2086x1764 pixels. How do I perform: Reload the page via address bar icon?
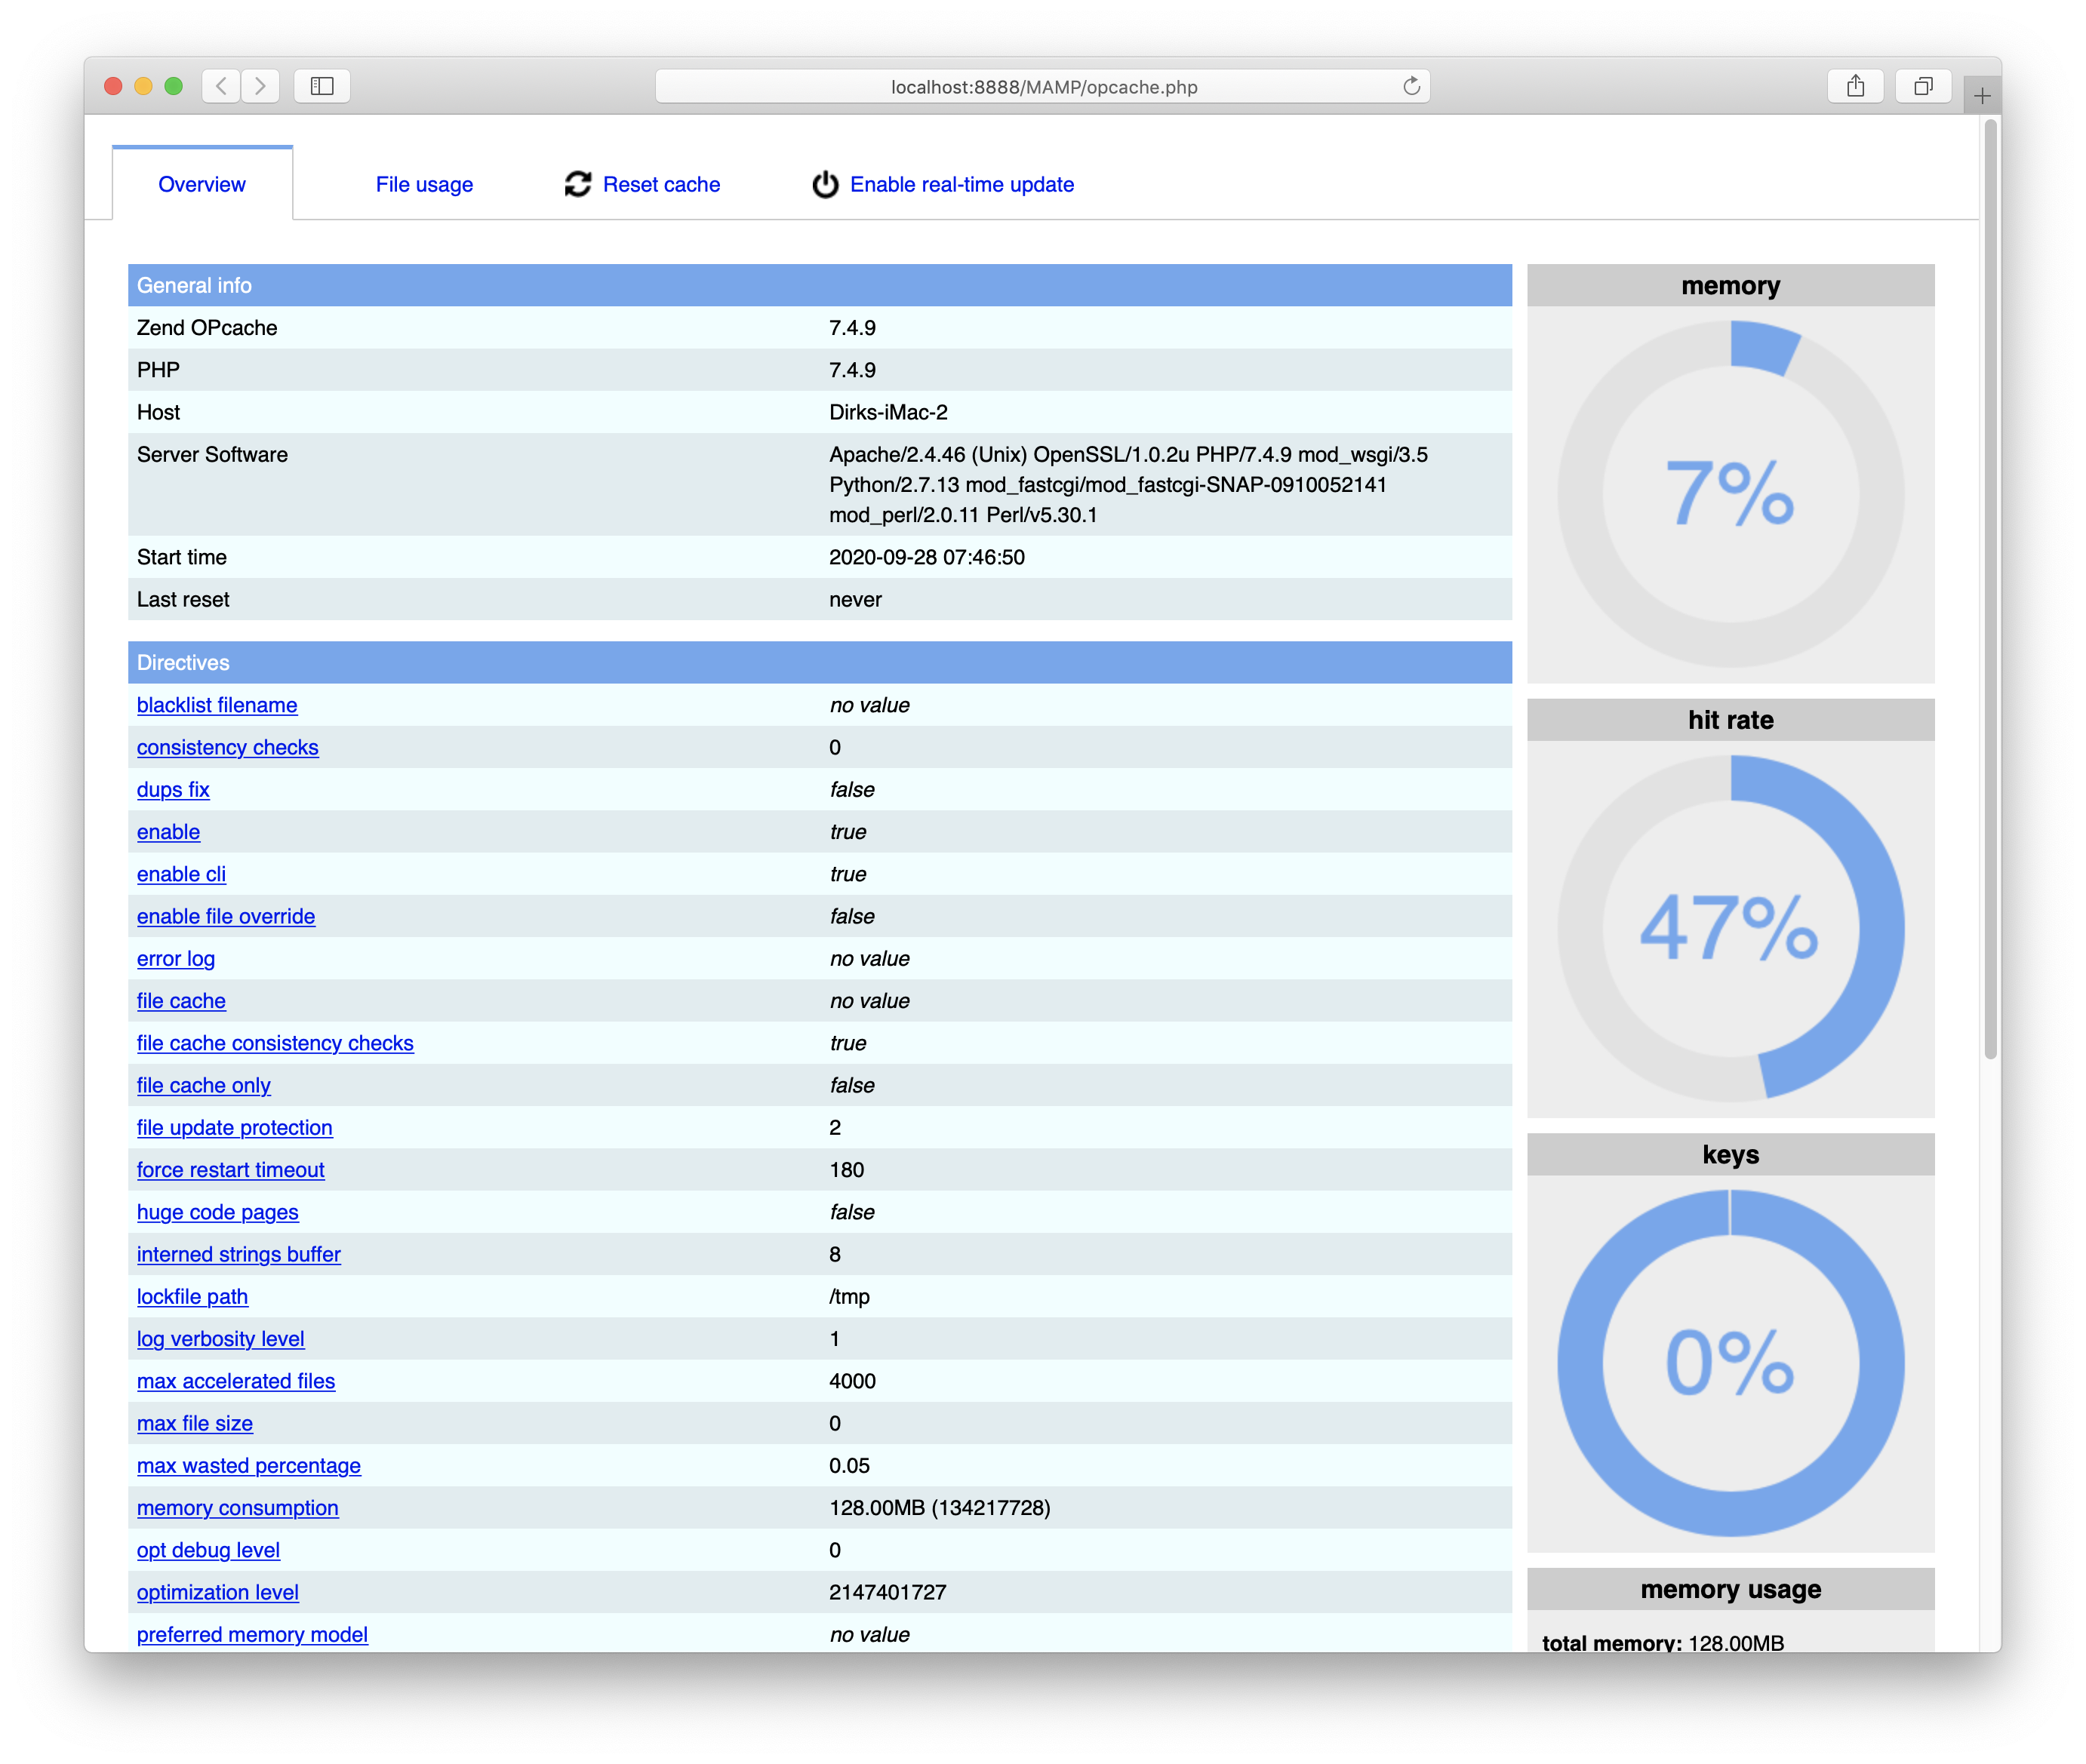click(x=1410, y=86)
